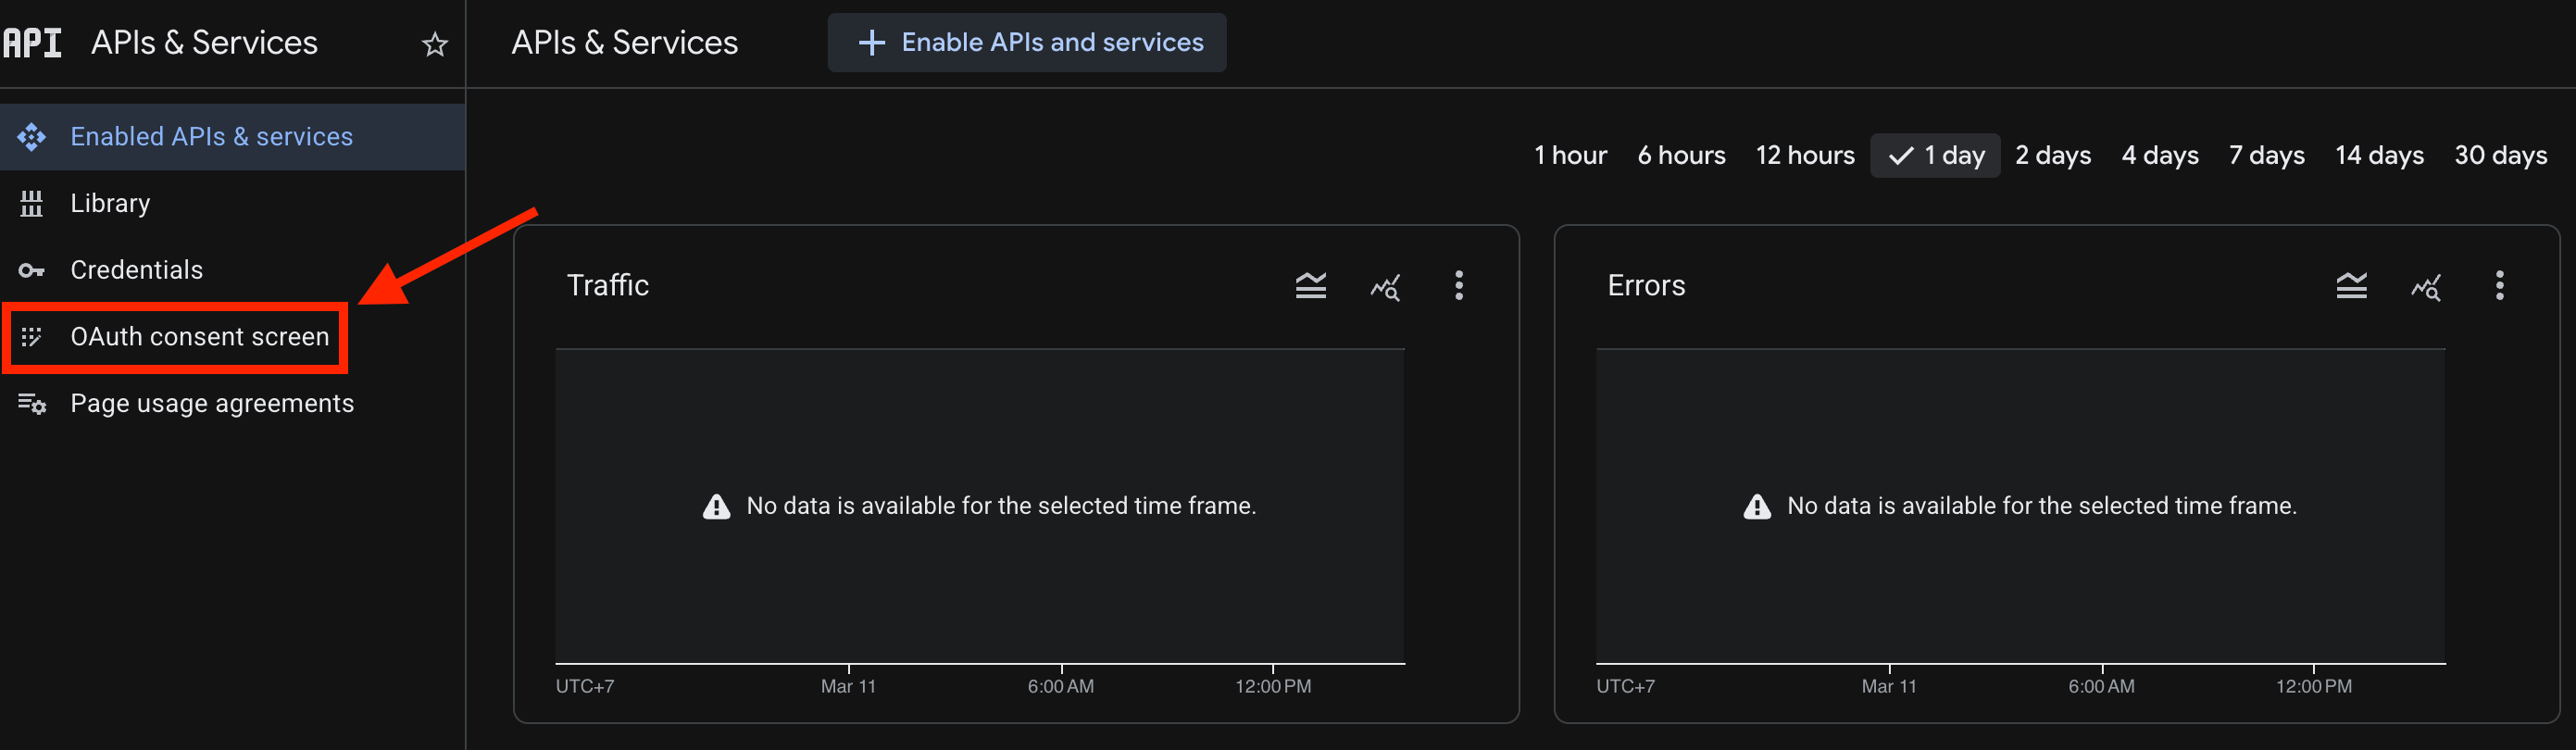Click the Library grid icon
This screenshot has width=2576, height=750.
(32, 204)
